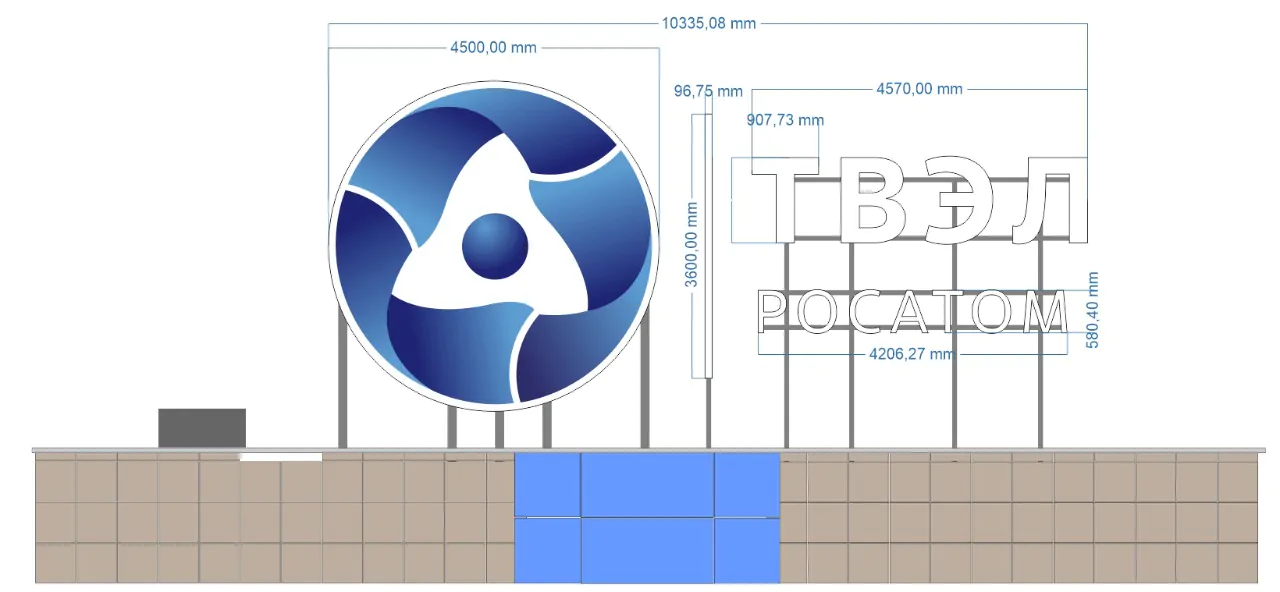Click the vertical 3600,00 mm height dimension
This screenshot has width=1280, height=592.
click(x=693, y=245)
